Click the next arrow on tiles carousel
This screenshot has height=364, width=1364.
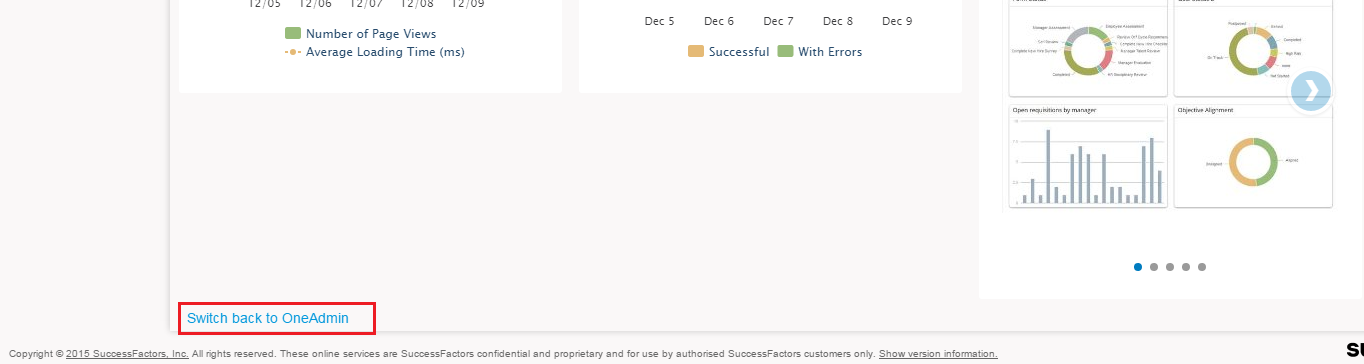point(1310,91)
